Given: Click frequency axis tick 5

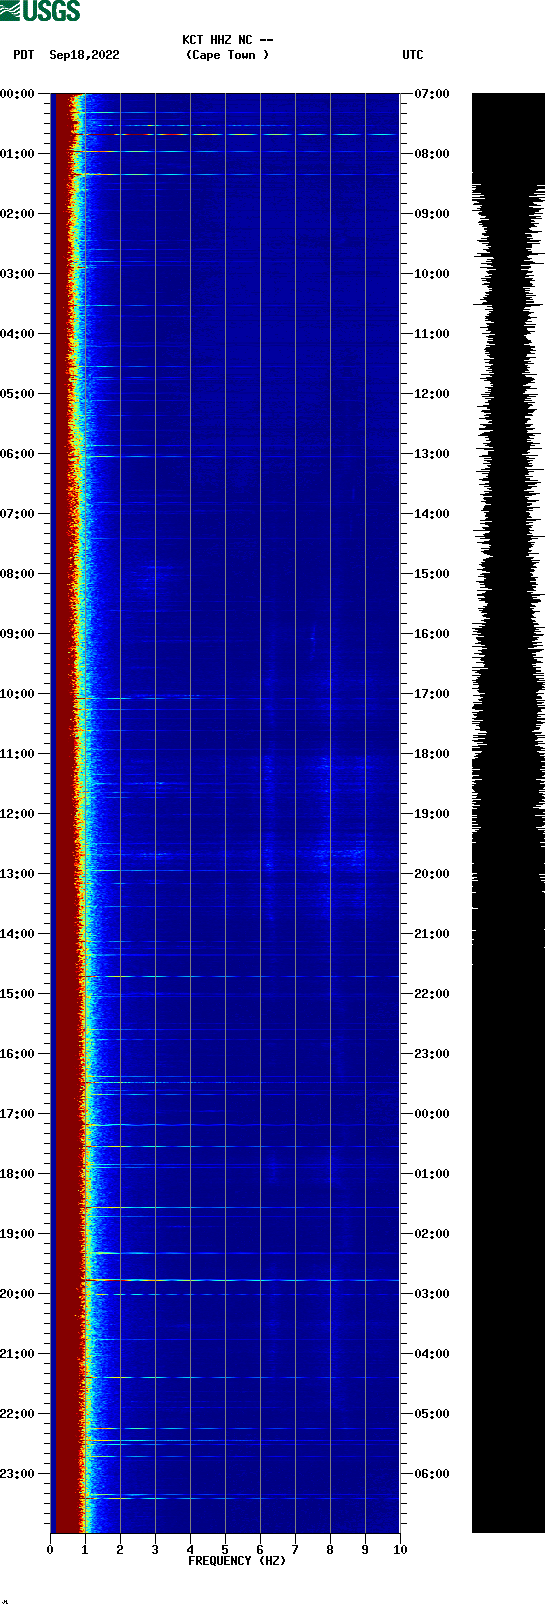Looking at the screenshot, I should click(225, 1550).
